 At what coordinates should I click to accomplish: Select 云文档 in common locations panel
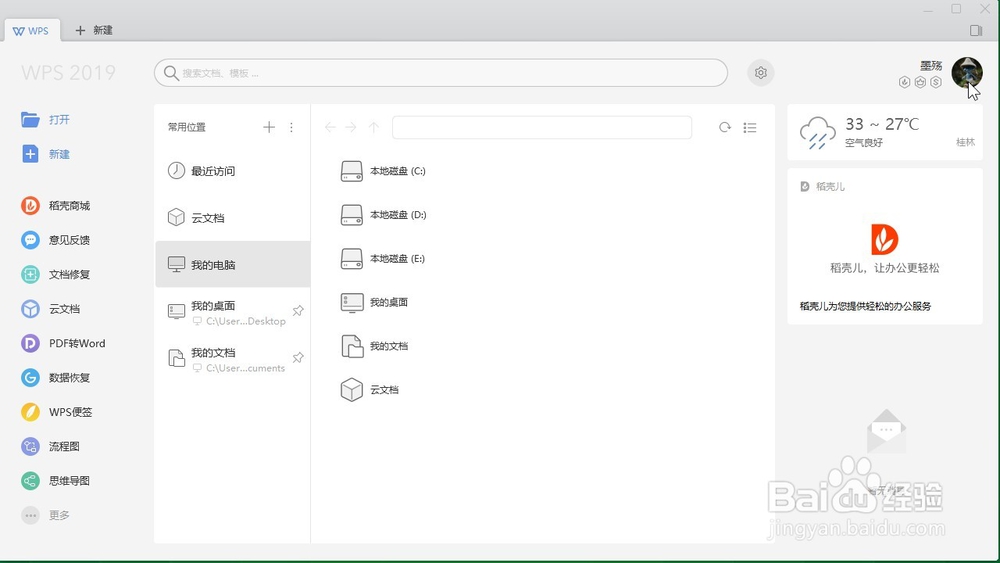(233, 217)
